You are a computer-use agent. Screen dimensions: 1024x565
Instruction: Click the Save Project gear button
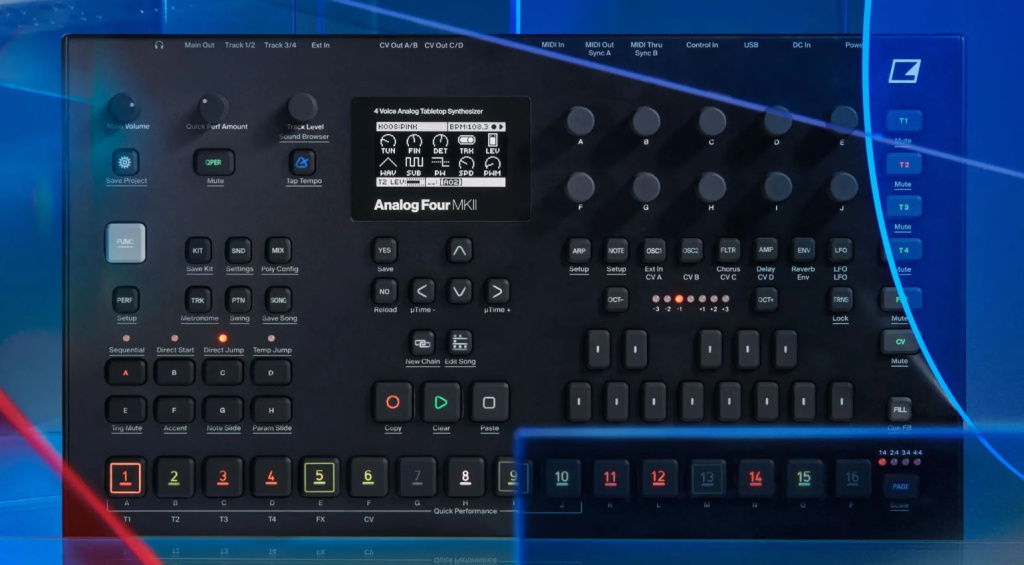(125, 161)
